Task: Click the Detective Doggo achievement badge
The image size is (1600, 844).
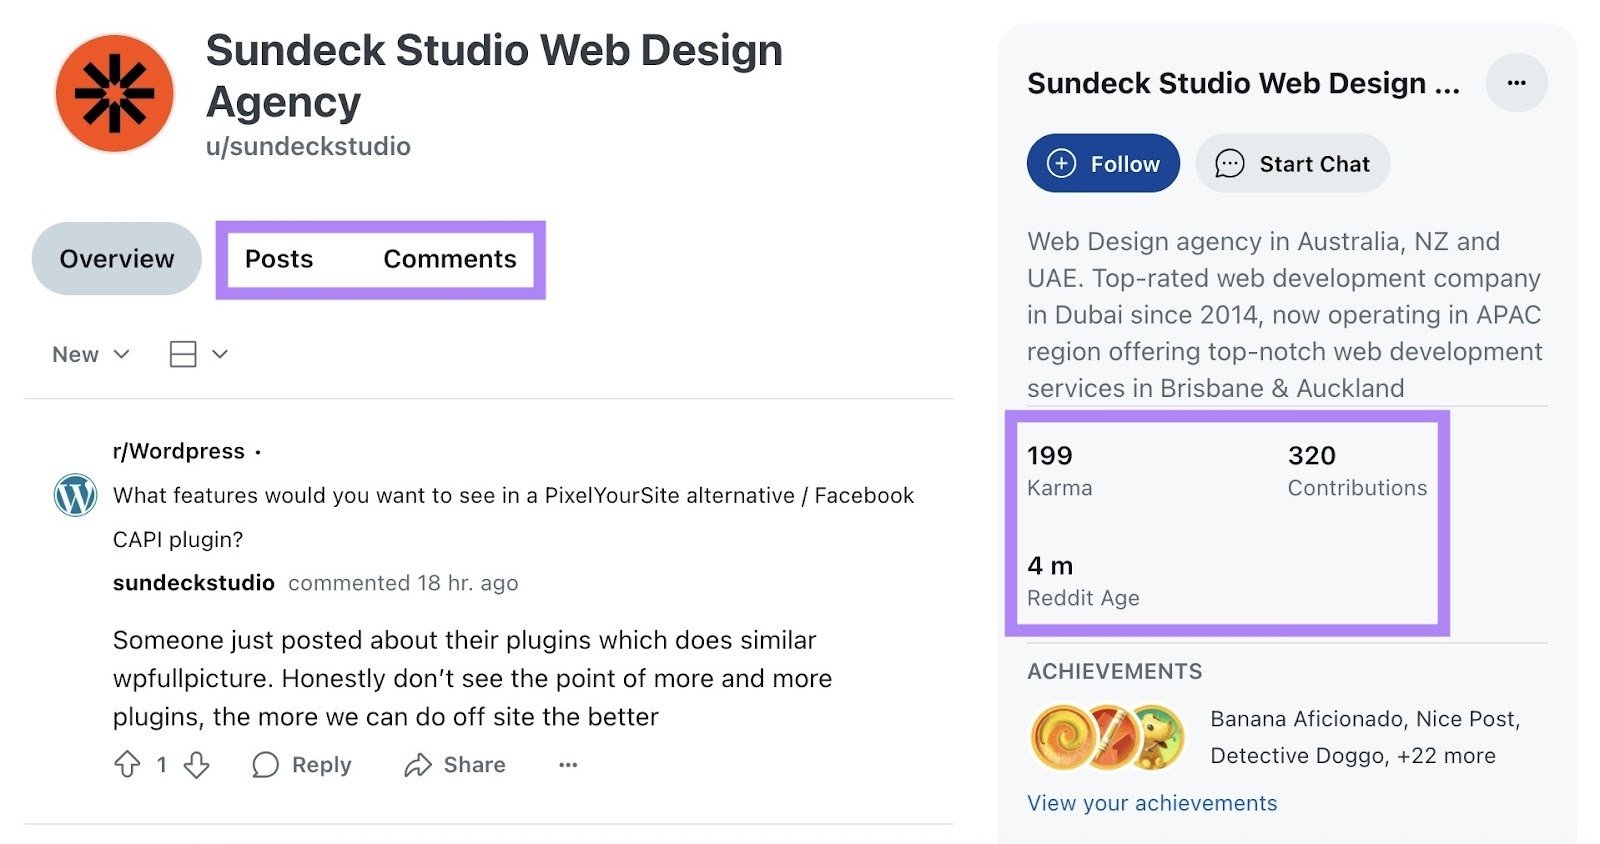Action: click(x=1155, y=737)
